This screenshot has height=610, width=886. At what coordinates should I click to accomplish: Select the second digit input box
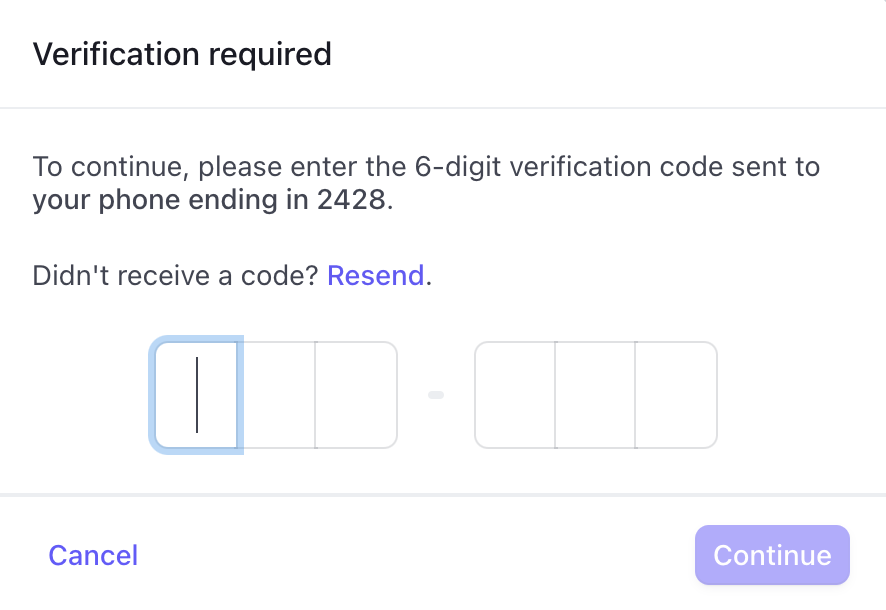277,395
